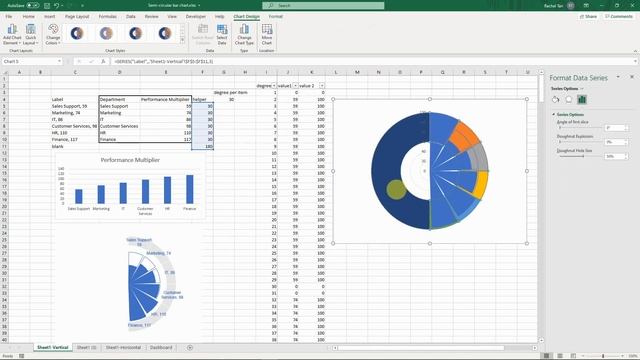Open the Rachel Tan account avatar
The image size is (640, 360).
[570, 6]
